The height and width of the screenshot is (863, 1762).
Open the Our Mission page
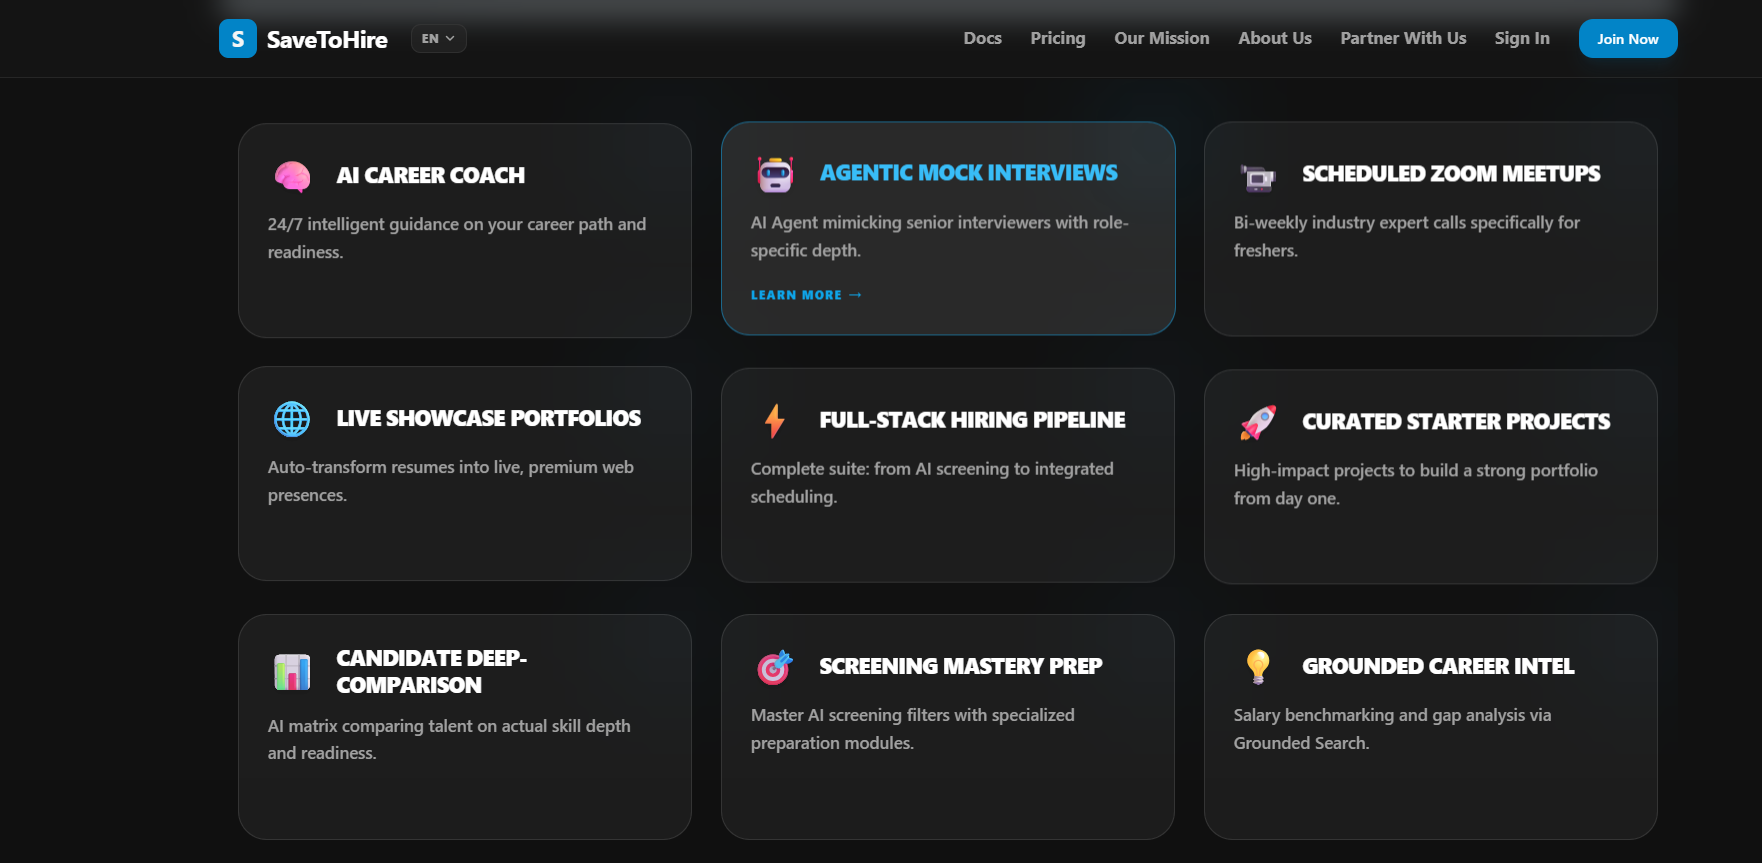pos(1162,38)
